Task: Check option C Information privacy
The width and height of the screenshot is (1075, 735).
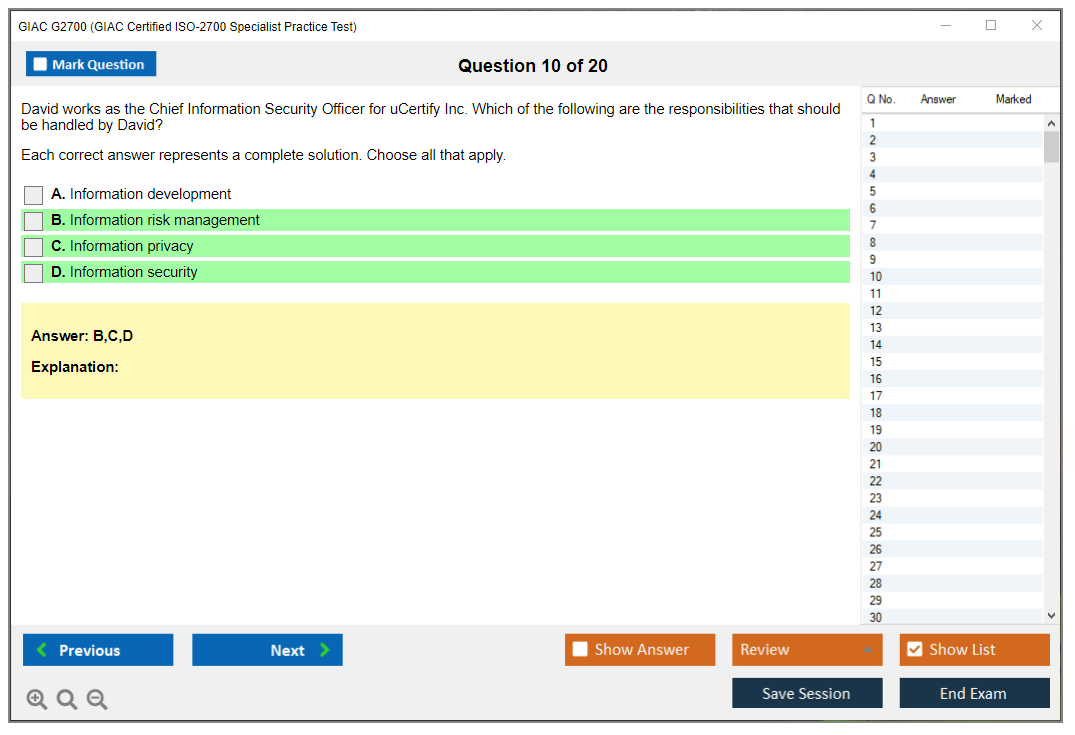Action: tap(33, 247)
